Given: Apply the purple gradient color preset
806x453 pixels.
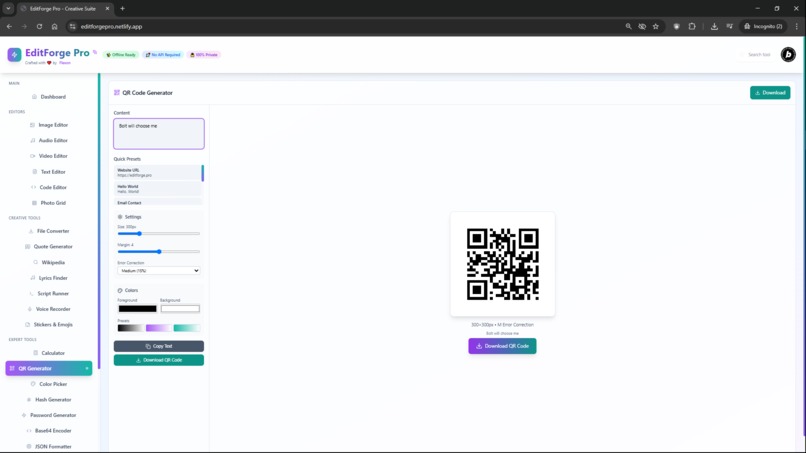Looking at the screenshot, I should 158,328.
